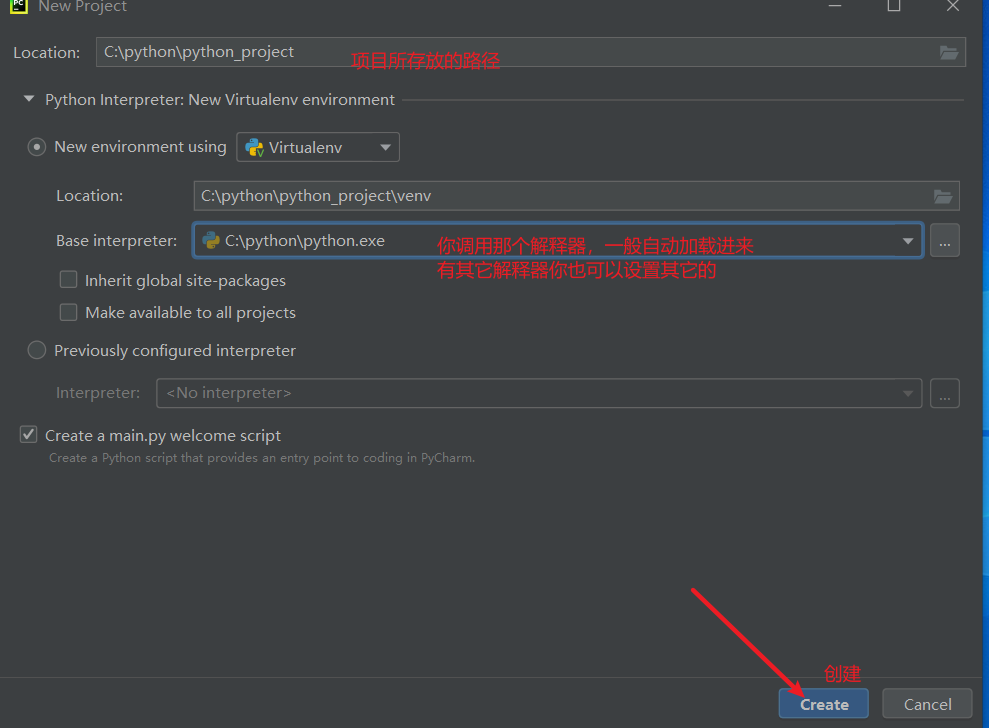Viewport: 989px width, 728px height.
Task: Click the Base interpreter label
Action: tap(117, 241)
